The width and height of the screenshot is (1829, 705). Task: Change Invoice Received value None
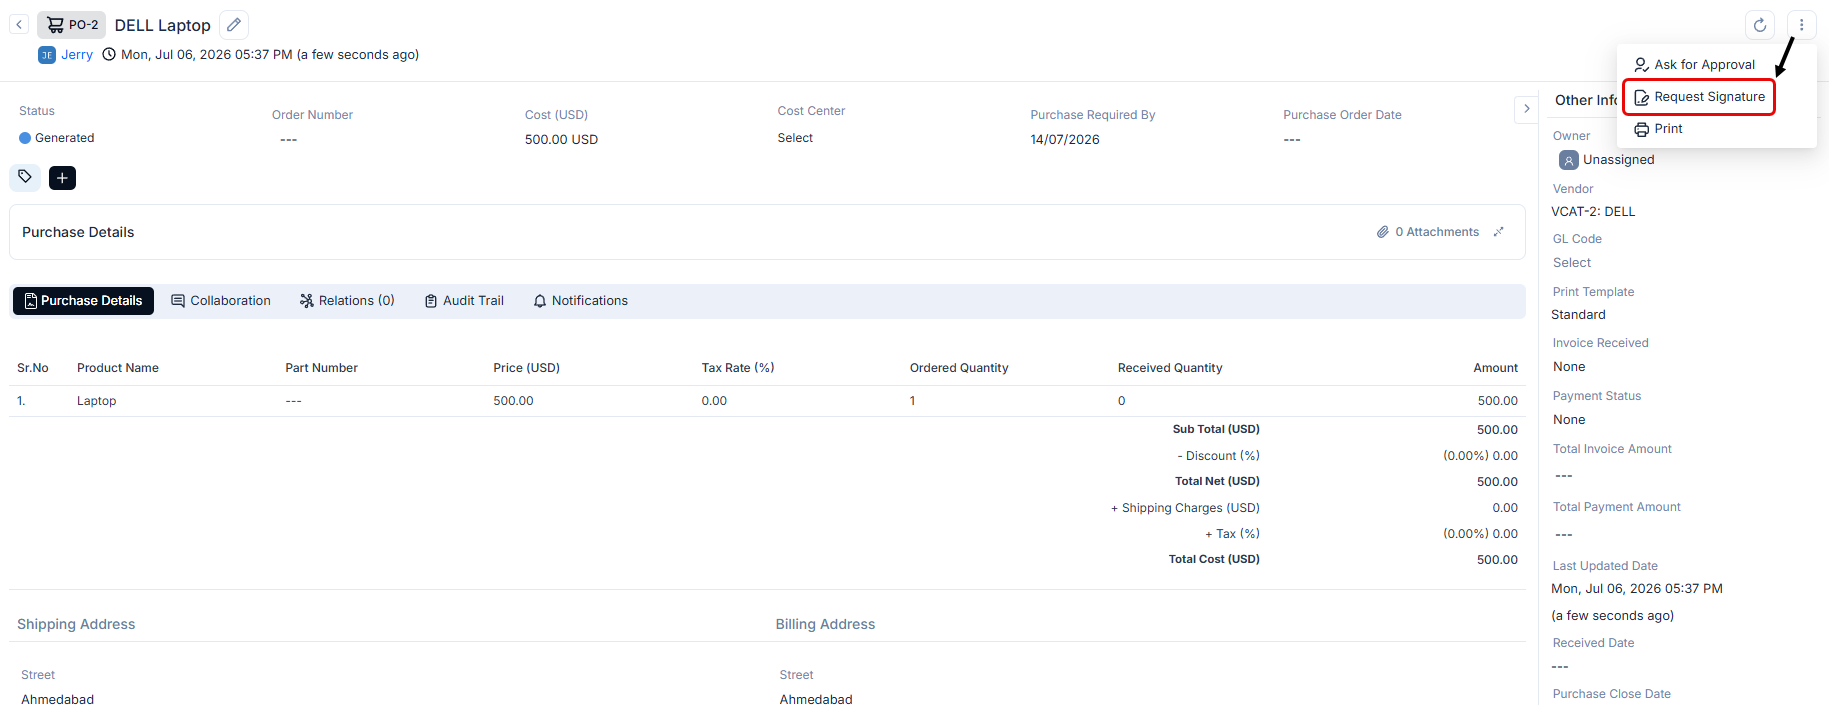(1569, 367)
